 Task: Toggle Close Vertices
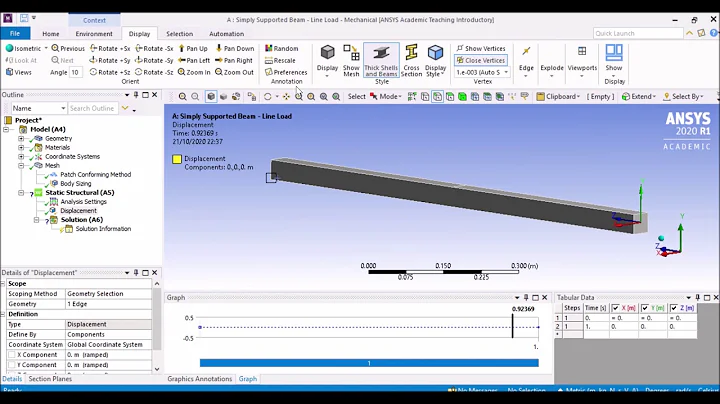[481, 60]
